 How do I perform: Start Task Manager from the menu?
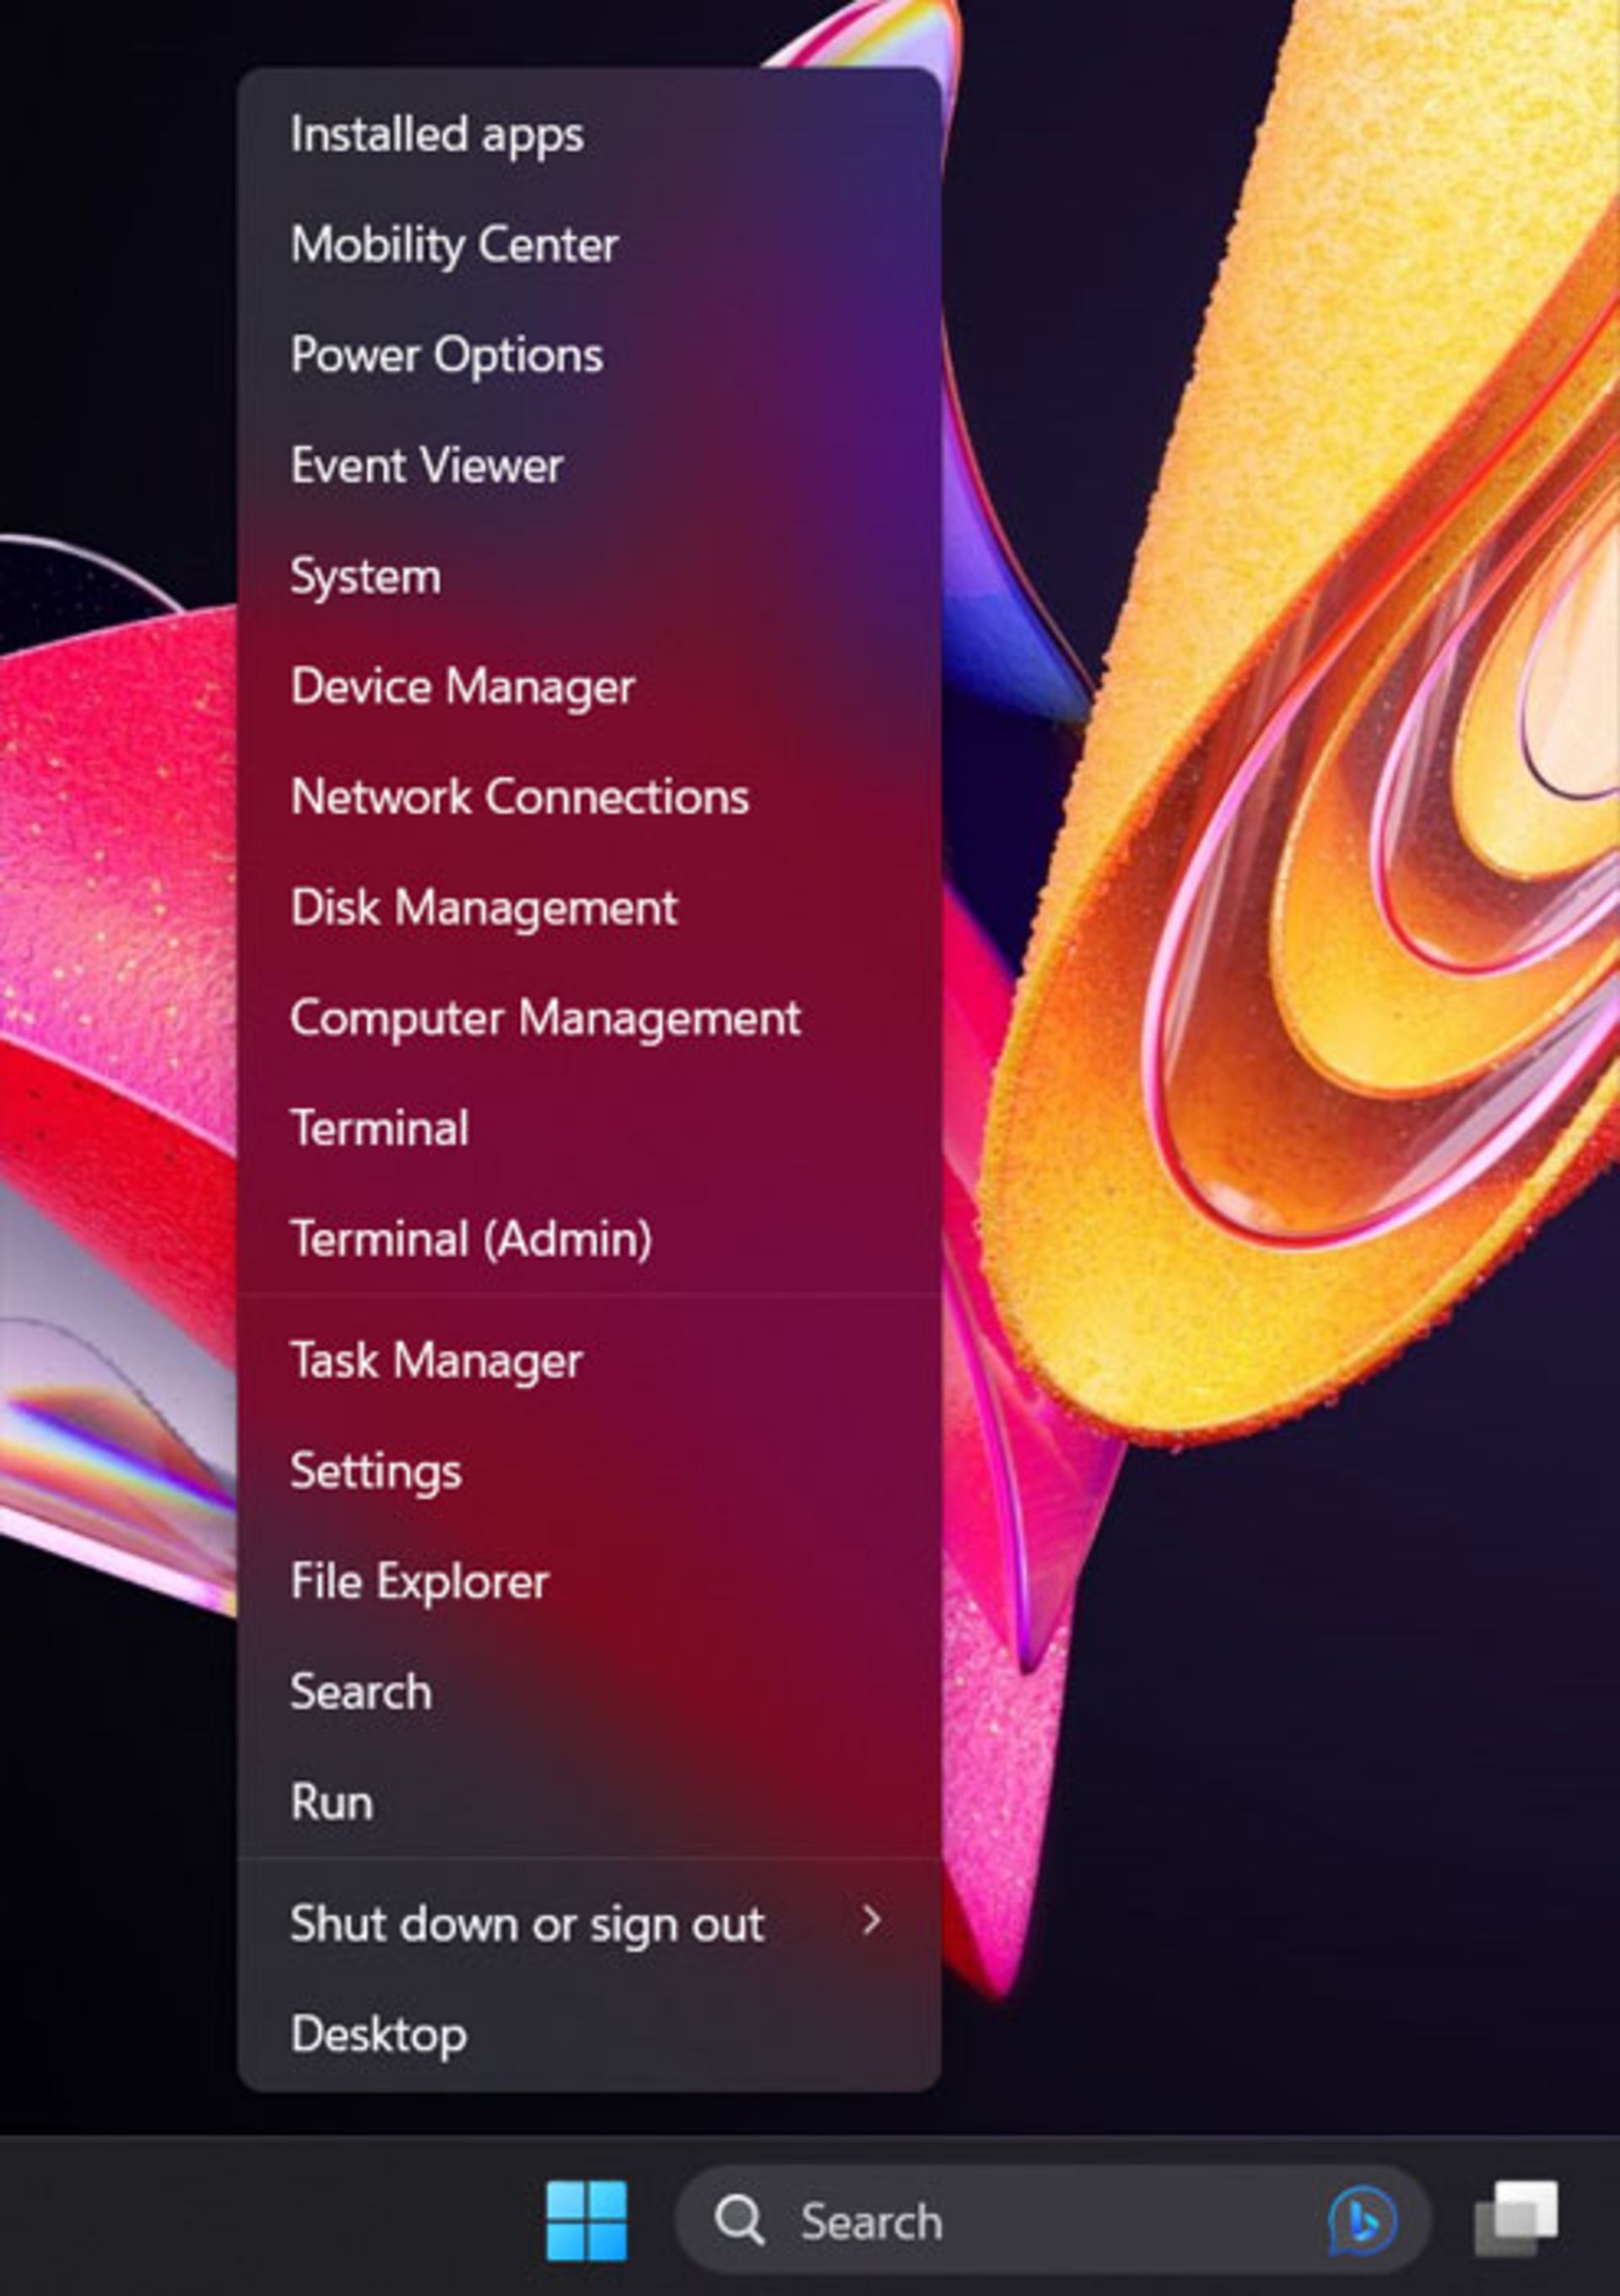[436, 1360]
